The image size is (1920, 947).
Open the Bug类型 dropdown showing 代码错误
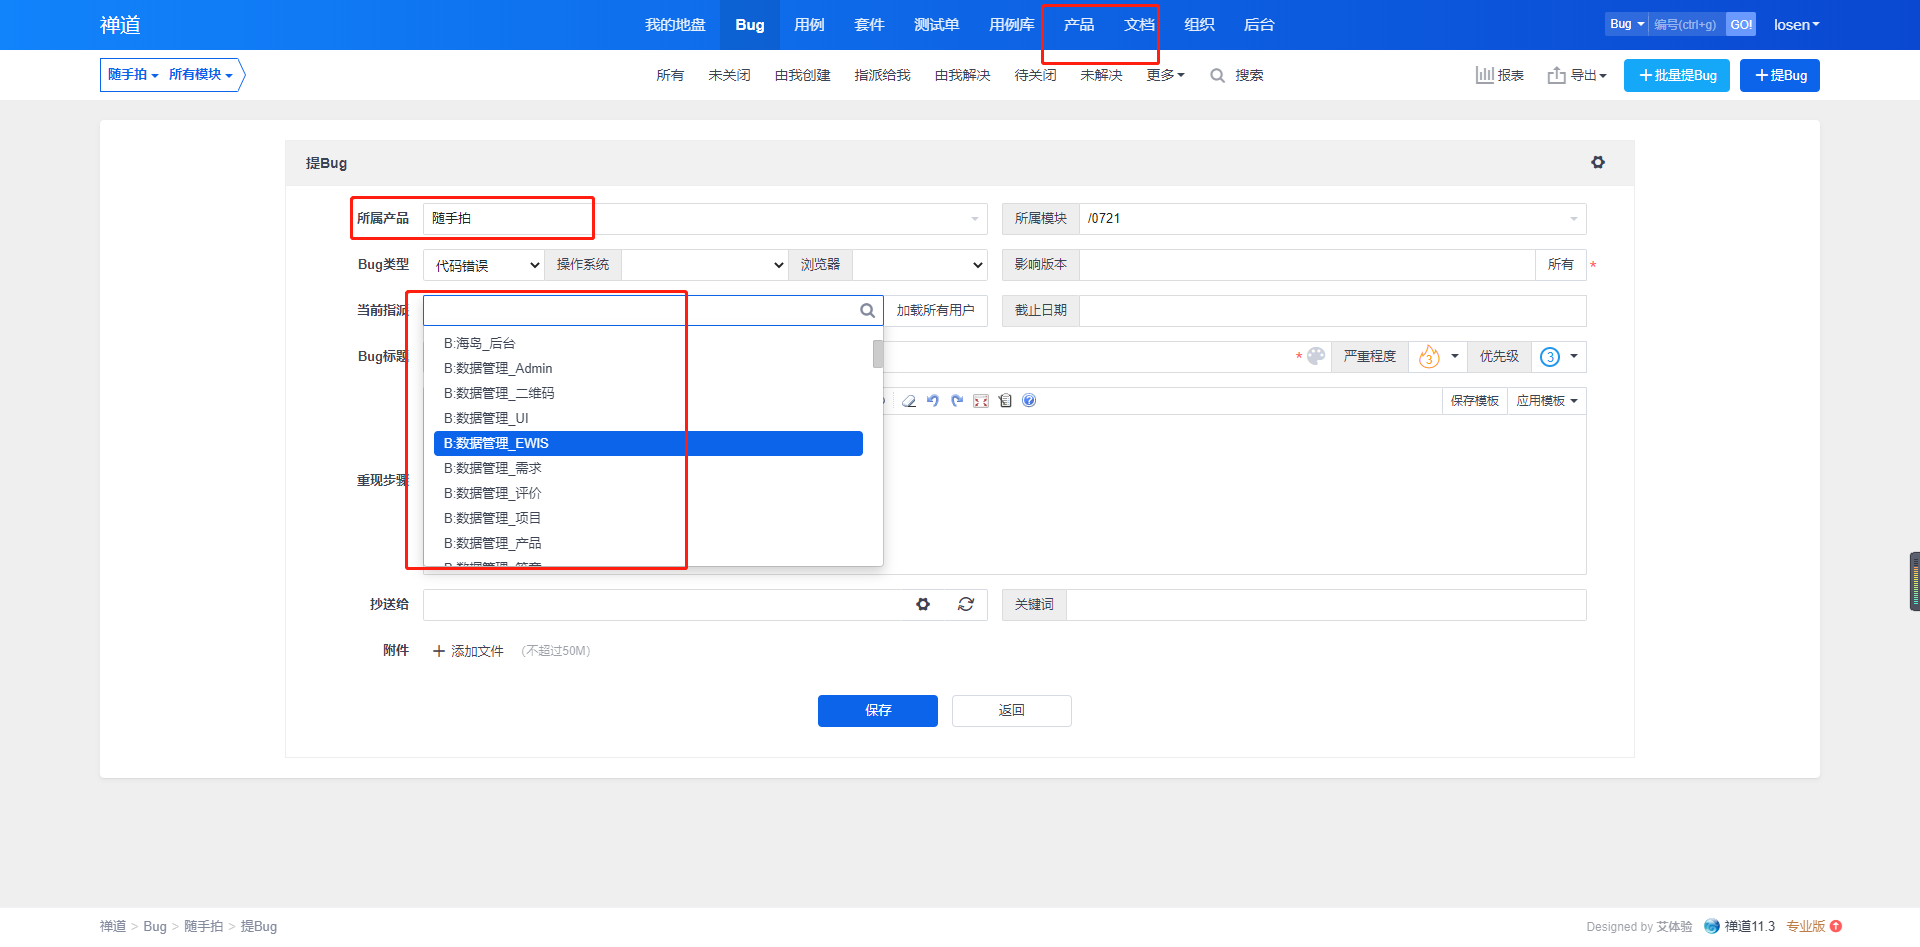487,265
